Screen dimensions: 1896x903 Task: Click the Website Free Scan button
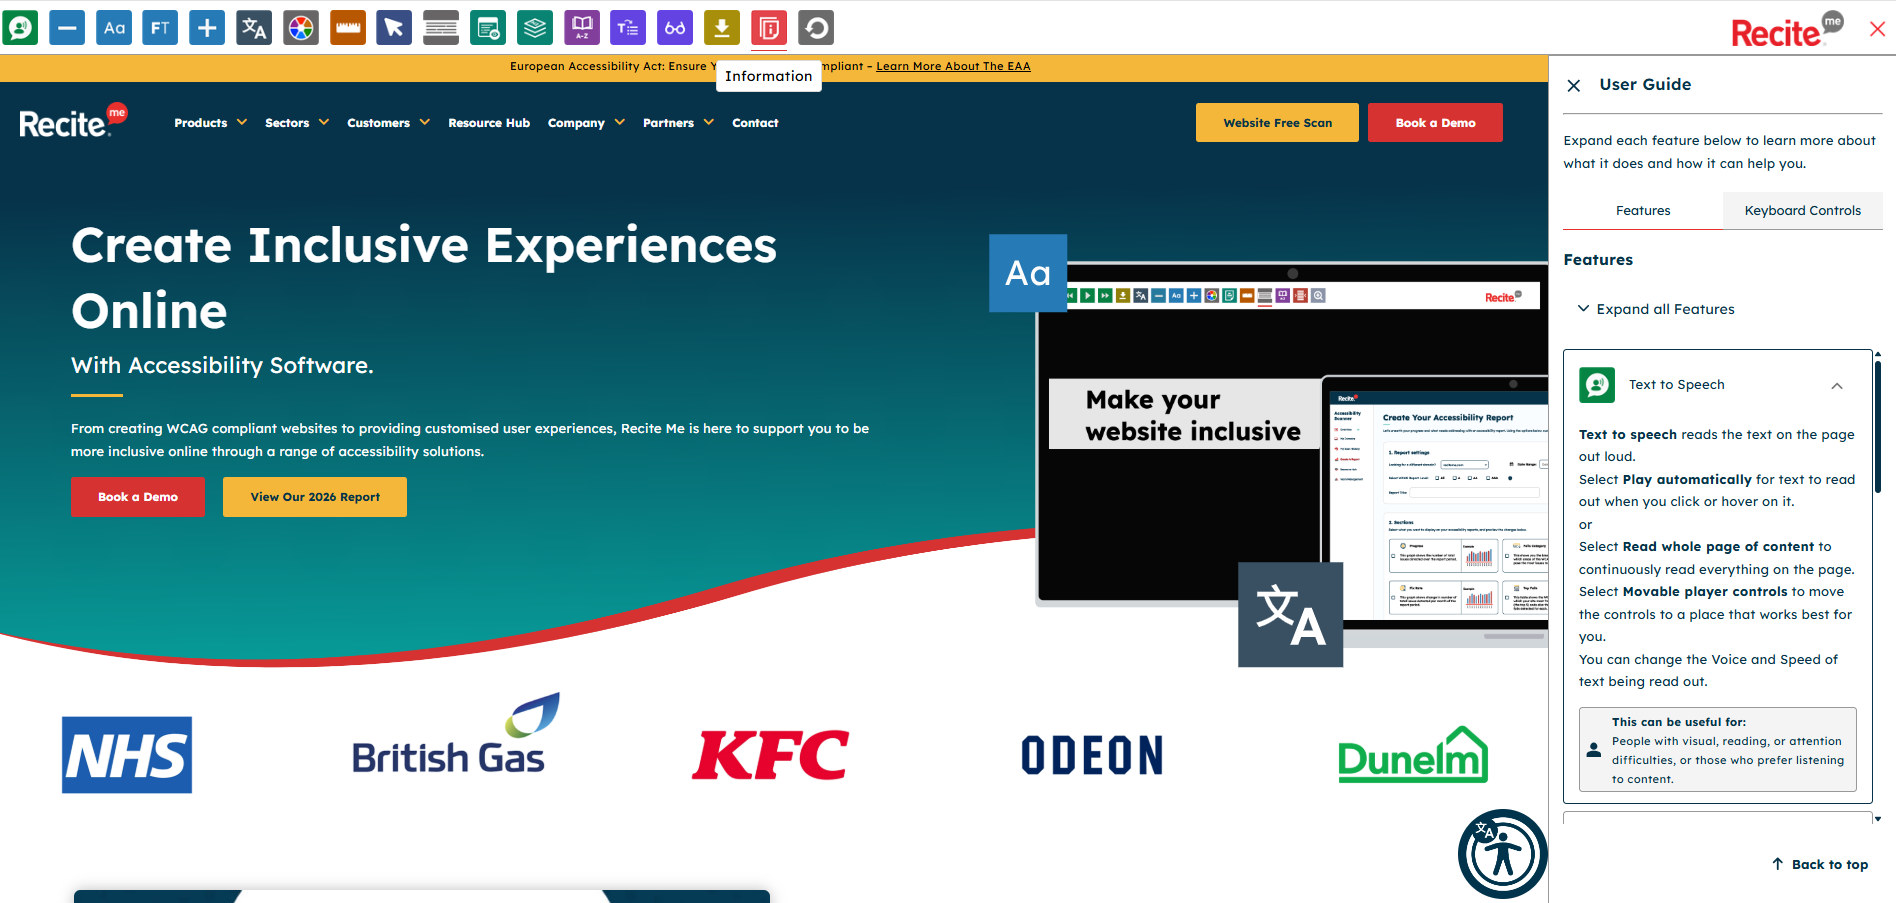tap(1277, 123)
